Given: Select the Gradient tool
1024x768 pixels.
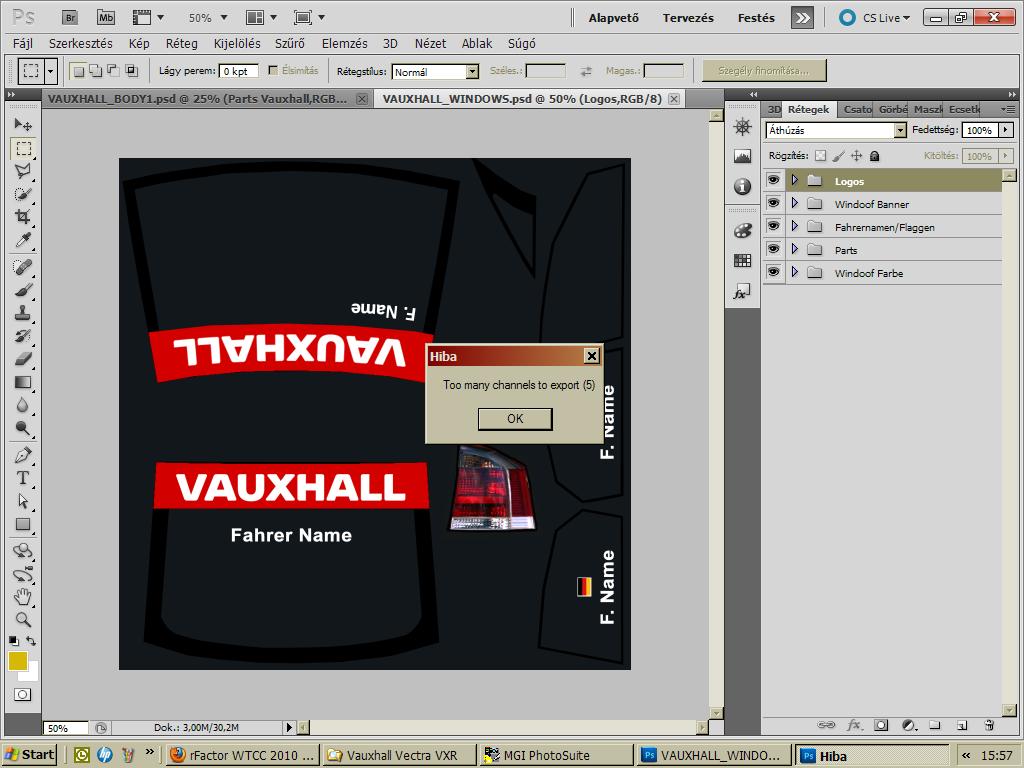Looking at the screenshot, I should pos(23,382).
